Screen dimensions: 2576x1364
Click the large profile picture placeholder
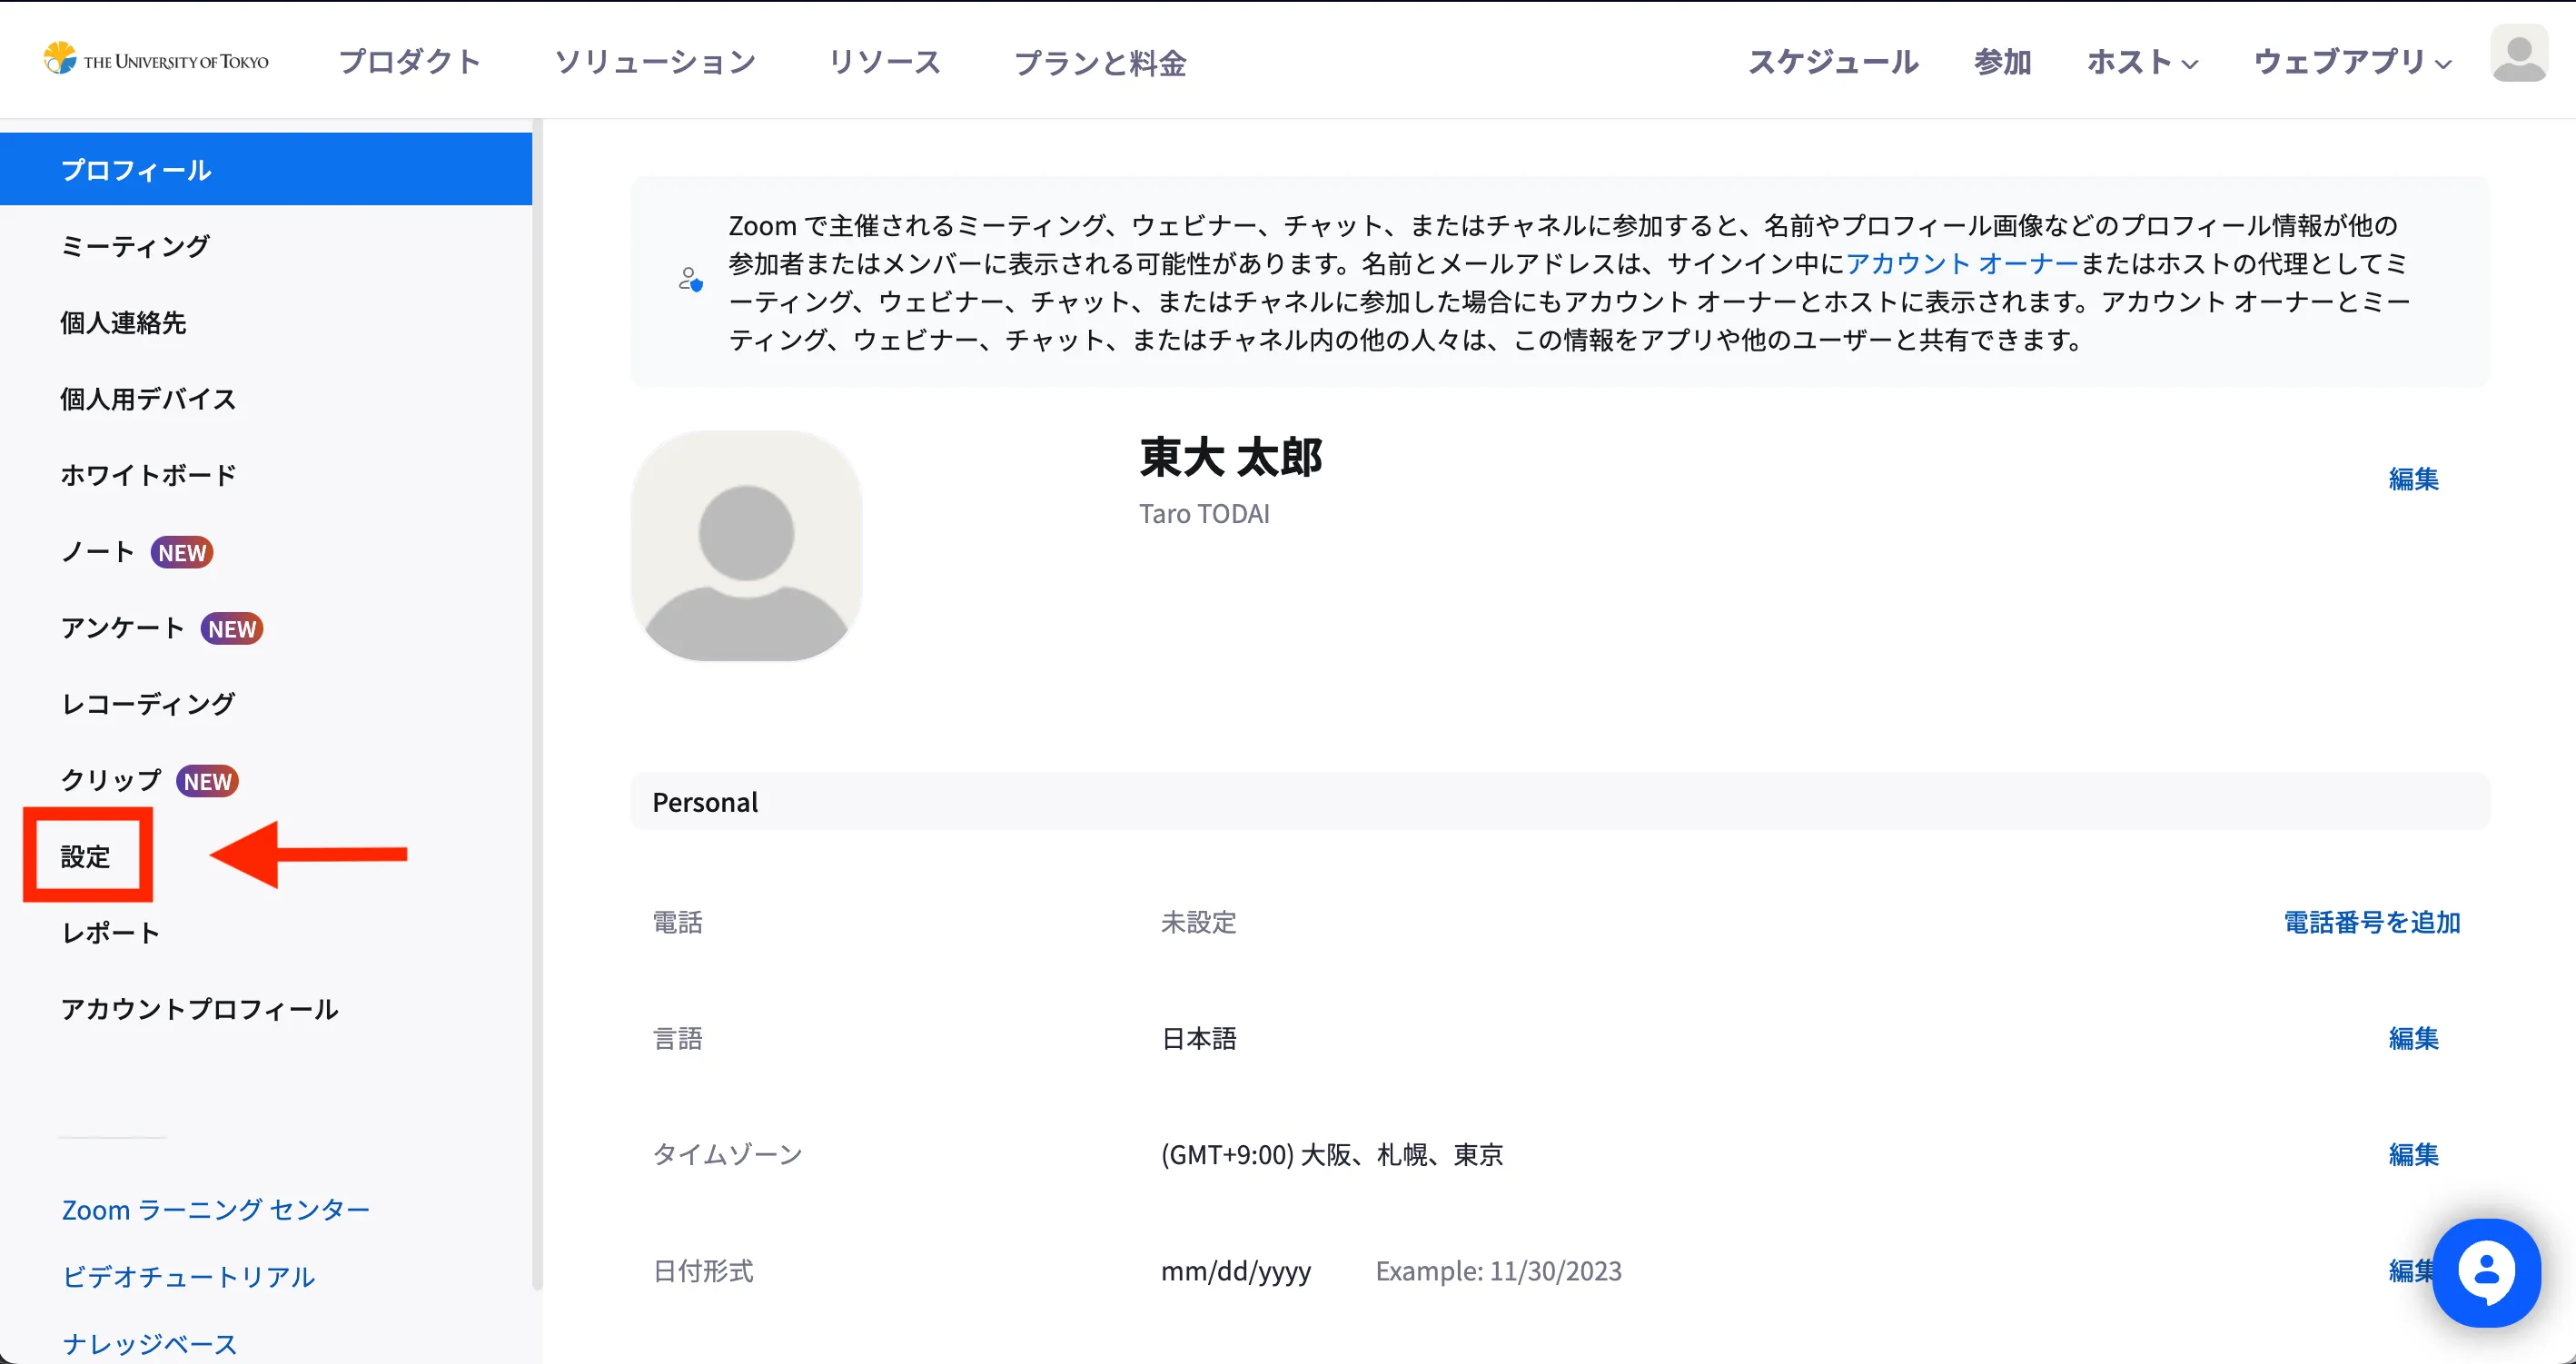746,546
